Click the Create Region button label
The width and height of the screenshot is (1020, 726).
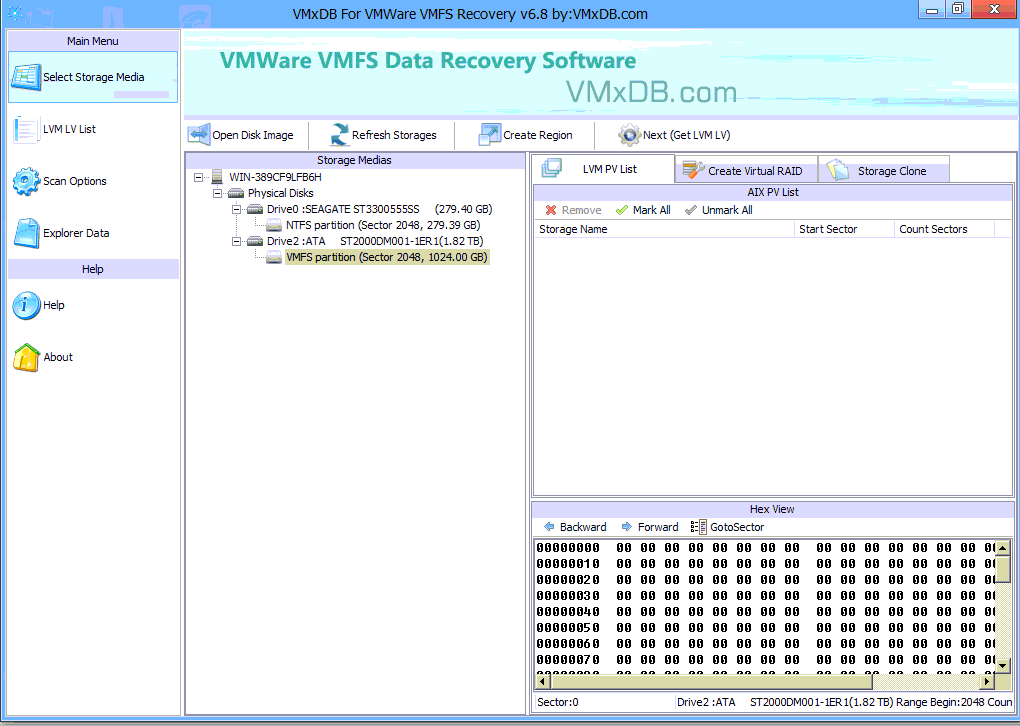[x=537, y=135]
